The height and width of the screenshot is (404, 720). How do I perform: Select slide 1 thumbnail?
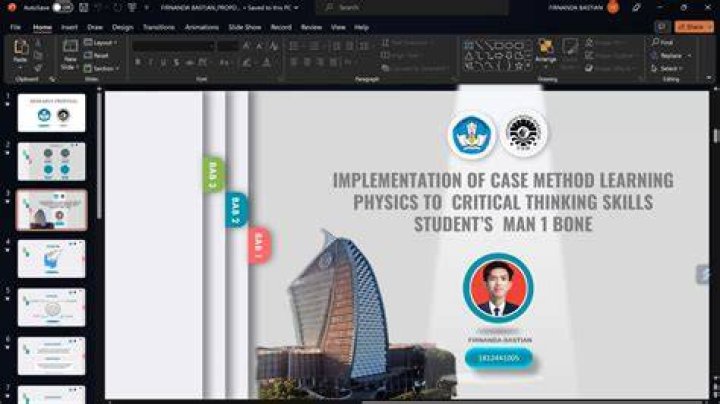(x=51, y=113)
